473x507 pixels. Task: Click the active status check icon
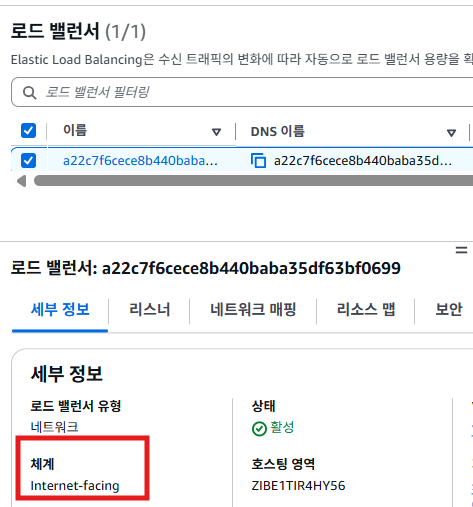point(259,429)
